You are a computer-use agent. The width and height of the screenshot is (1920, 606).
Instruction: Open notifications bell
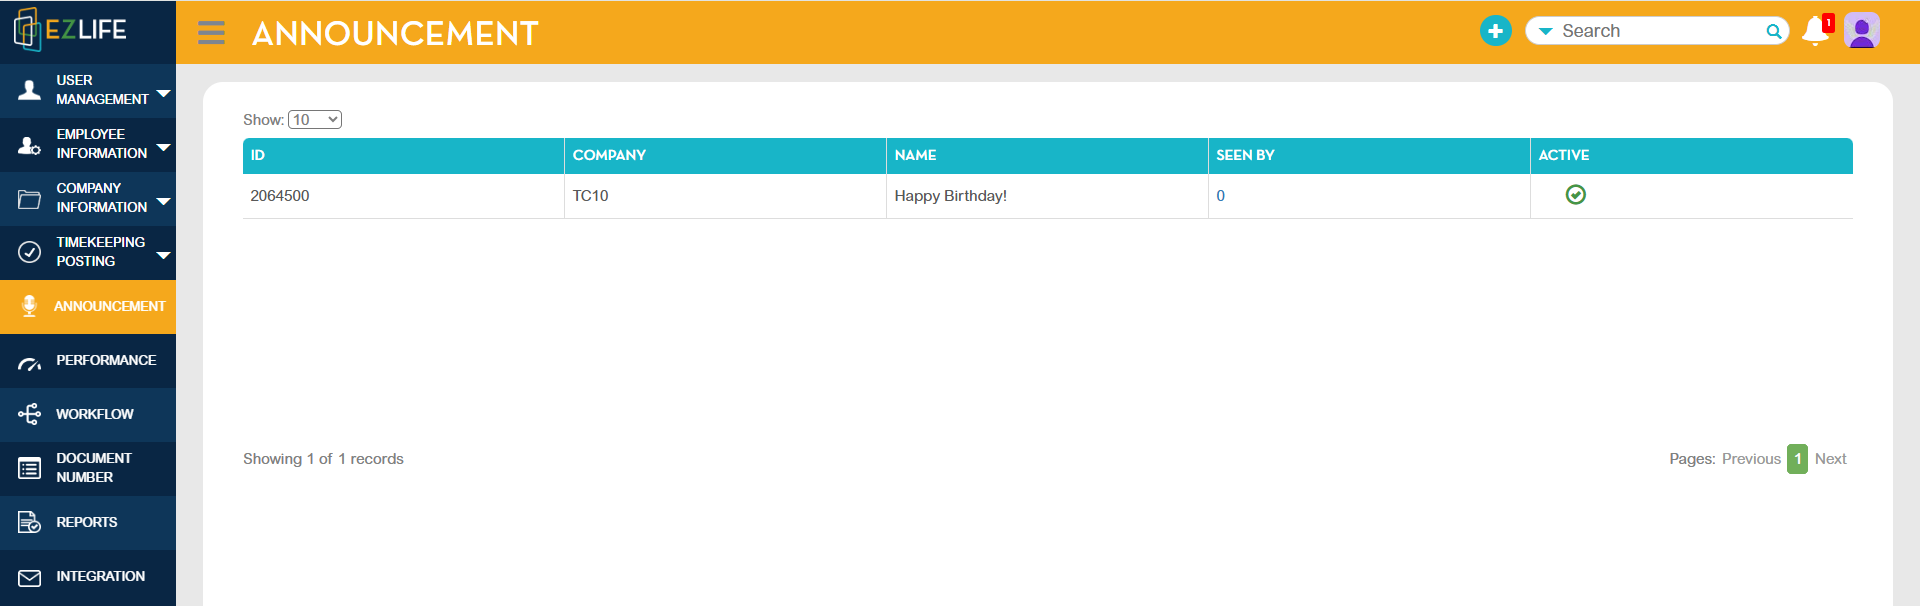[1816, 31]
